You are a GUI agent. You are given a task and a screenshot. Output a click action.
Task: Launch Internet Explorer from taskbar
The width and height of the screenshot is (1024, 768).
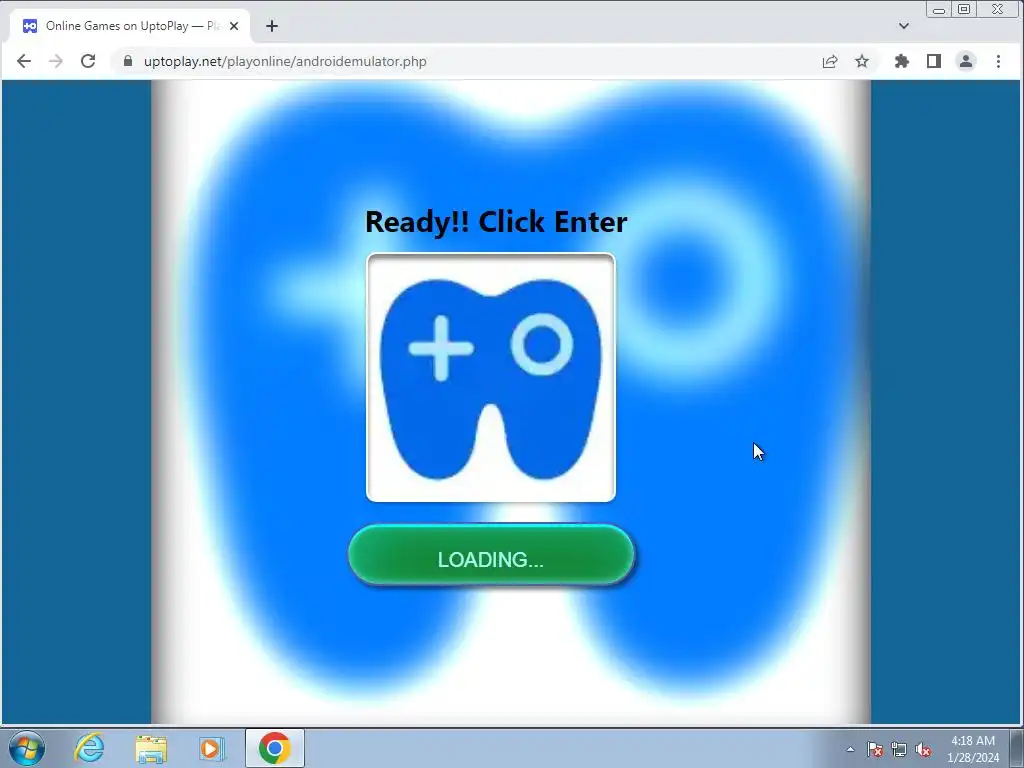click(89, 748)
